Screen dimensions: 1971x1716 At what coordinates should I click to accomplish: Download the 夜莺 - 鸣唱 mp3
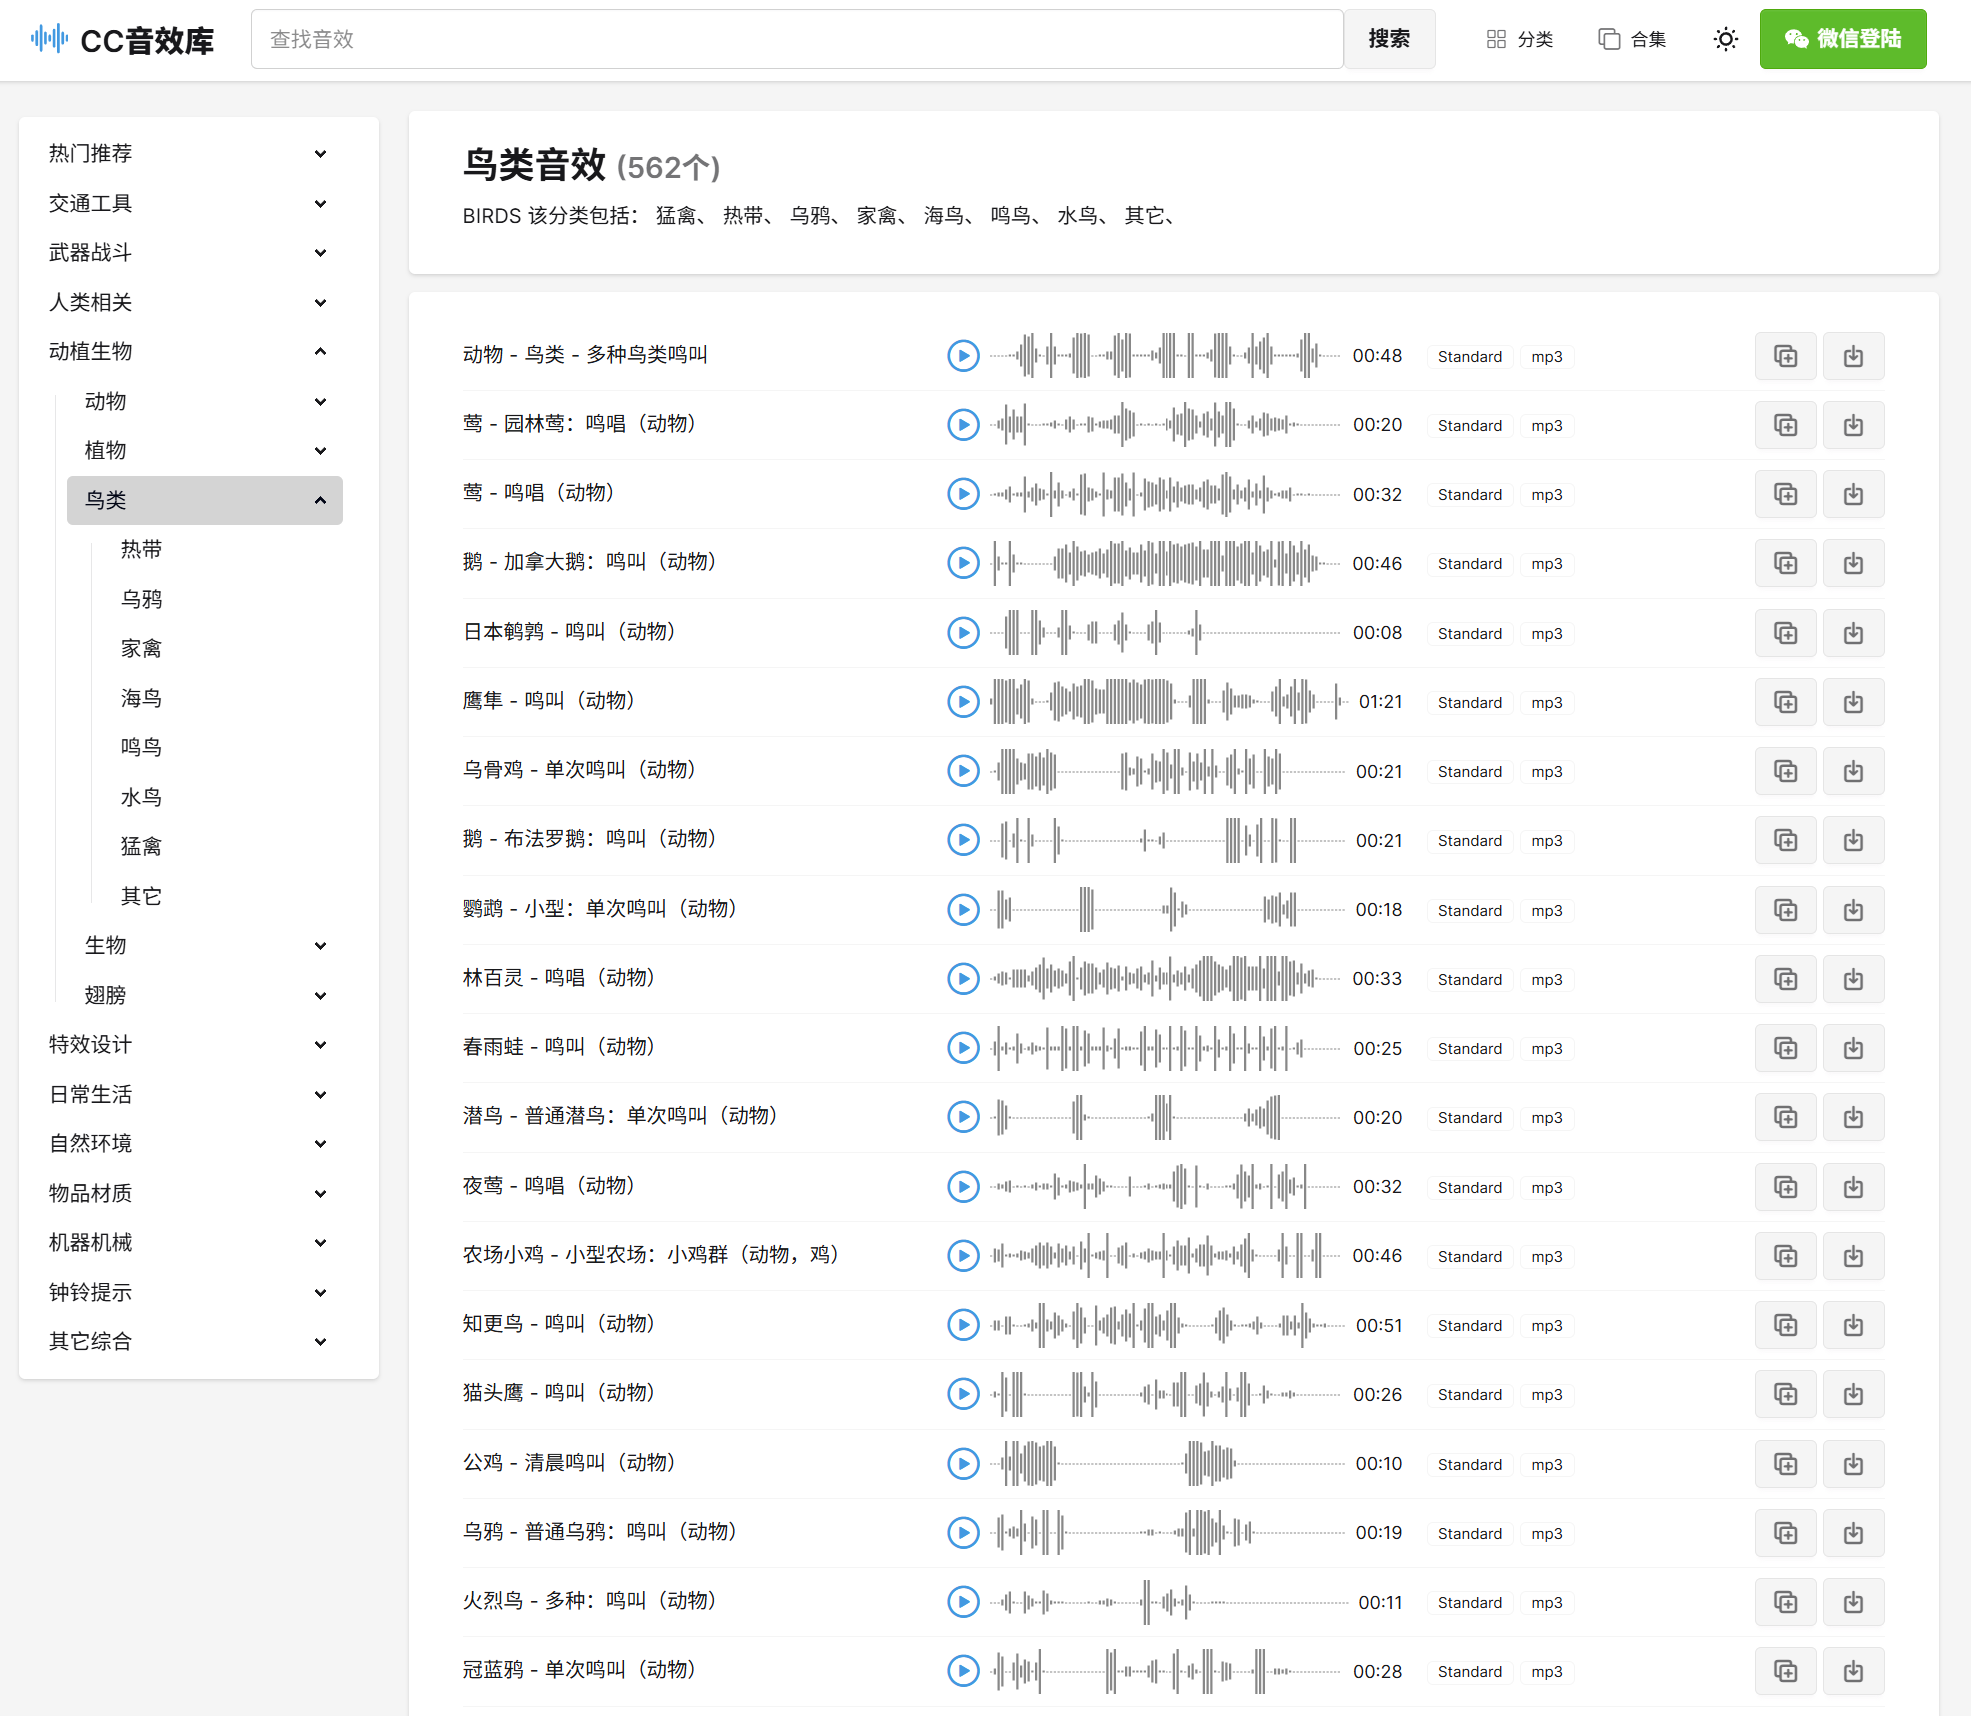[x=1853, y=1187]
